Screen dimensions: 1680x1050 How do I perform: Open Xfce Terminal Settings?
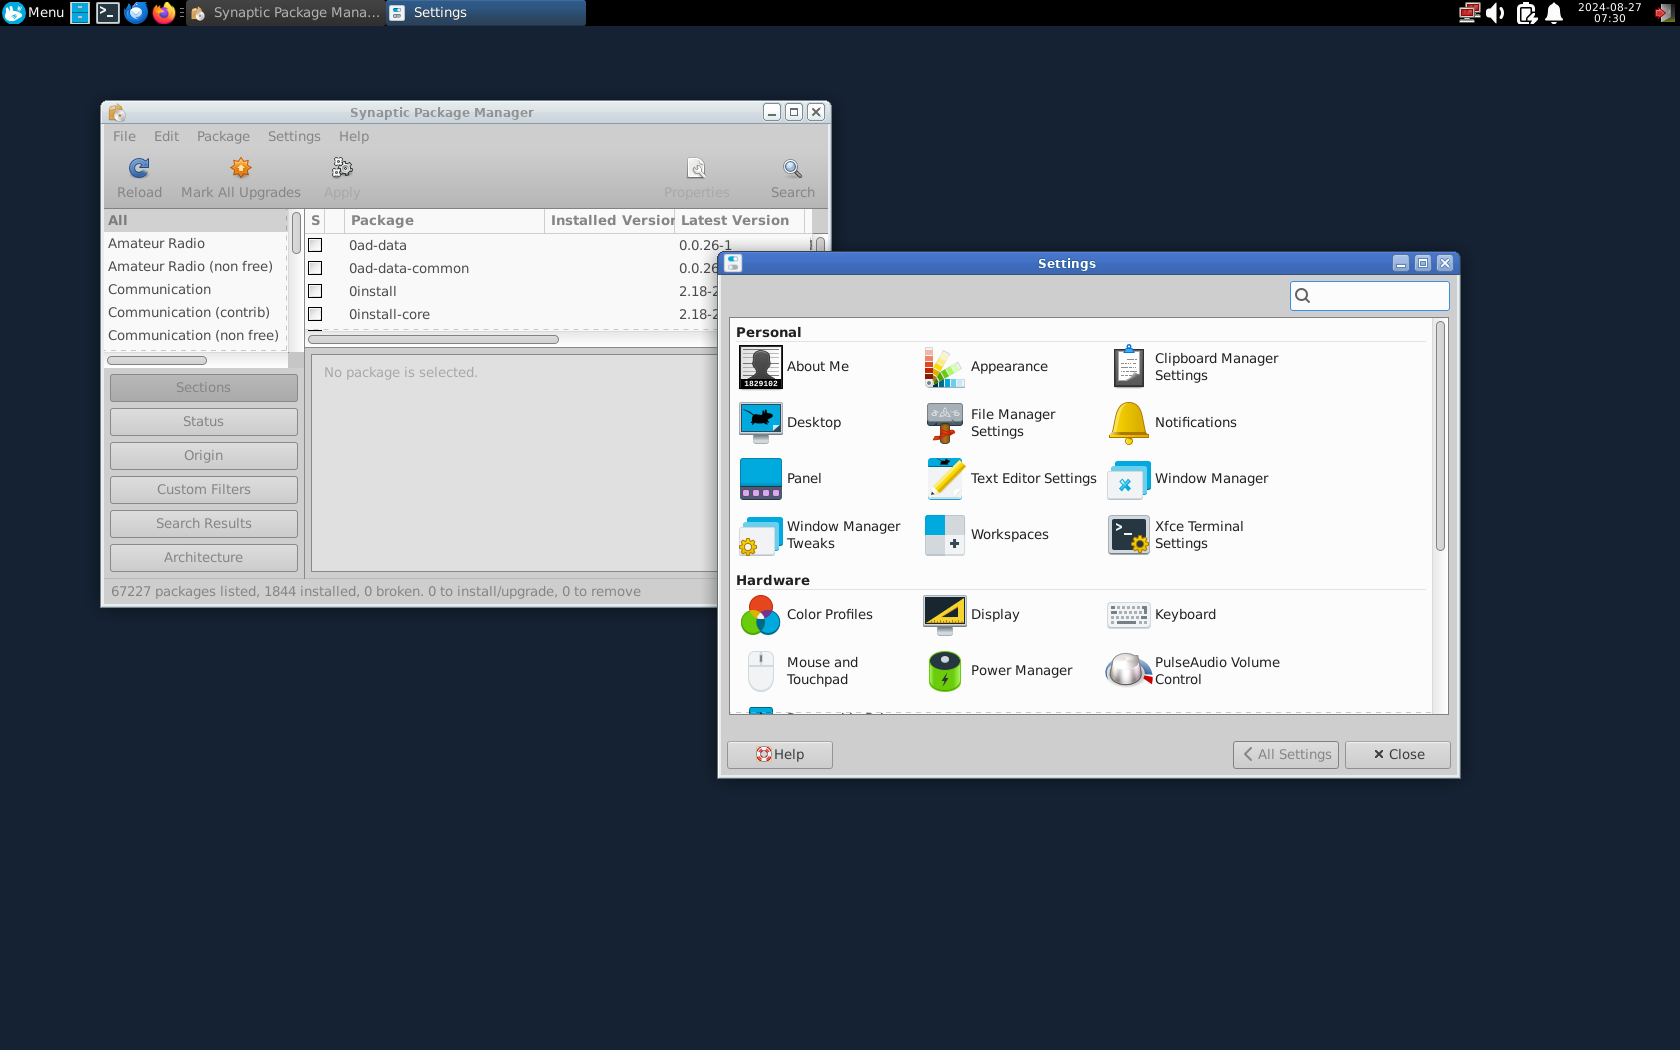tap(1176, 535)
